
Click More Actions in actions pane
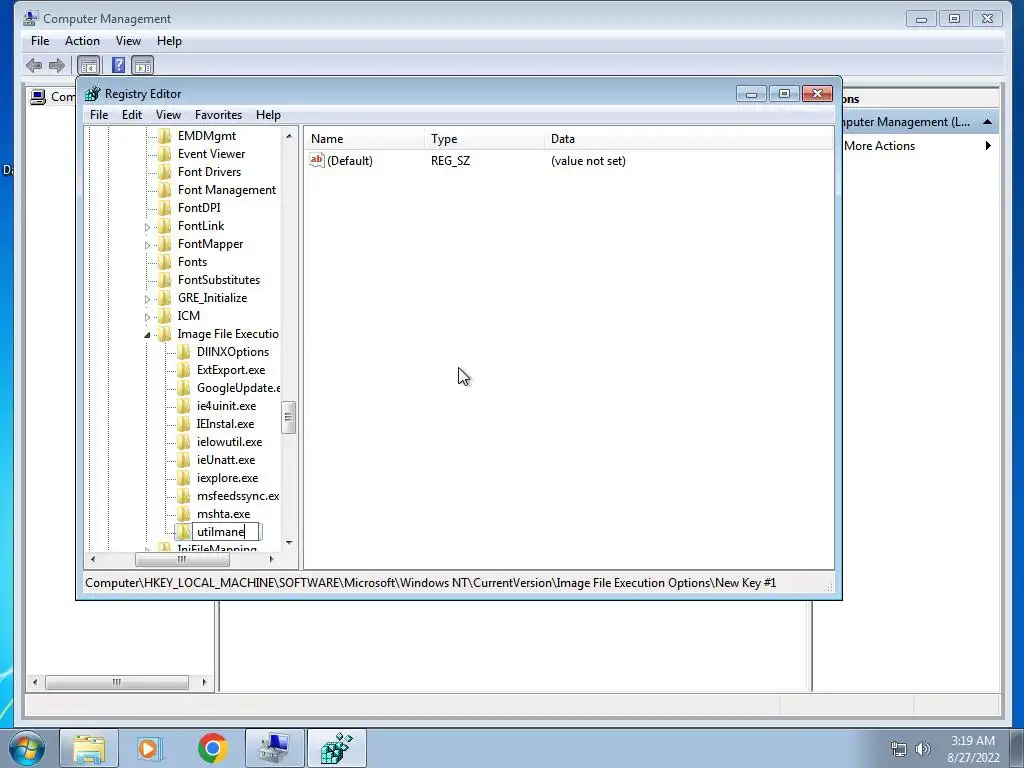[879, 146]
